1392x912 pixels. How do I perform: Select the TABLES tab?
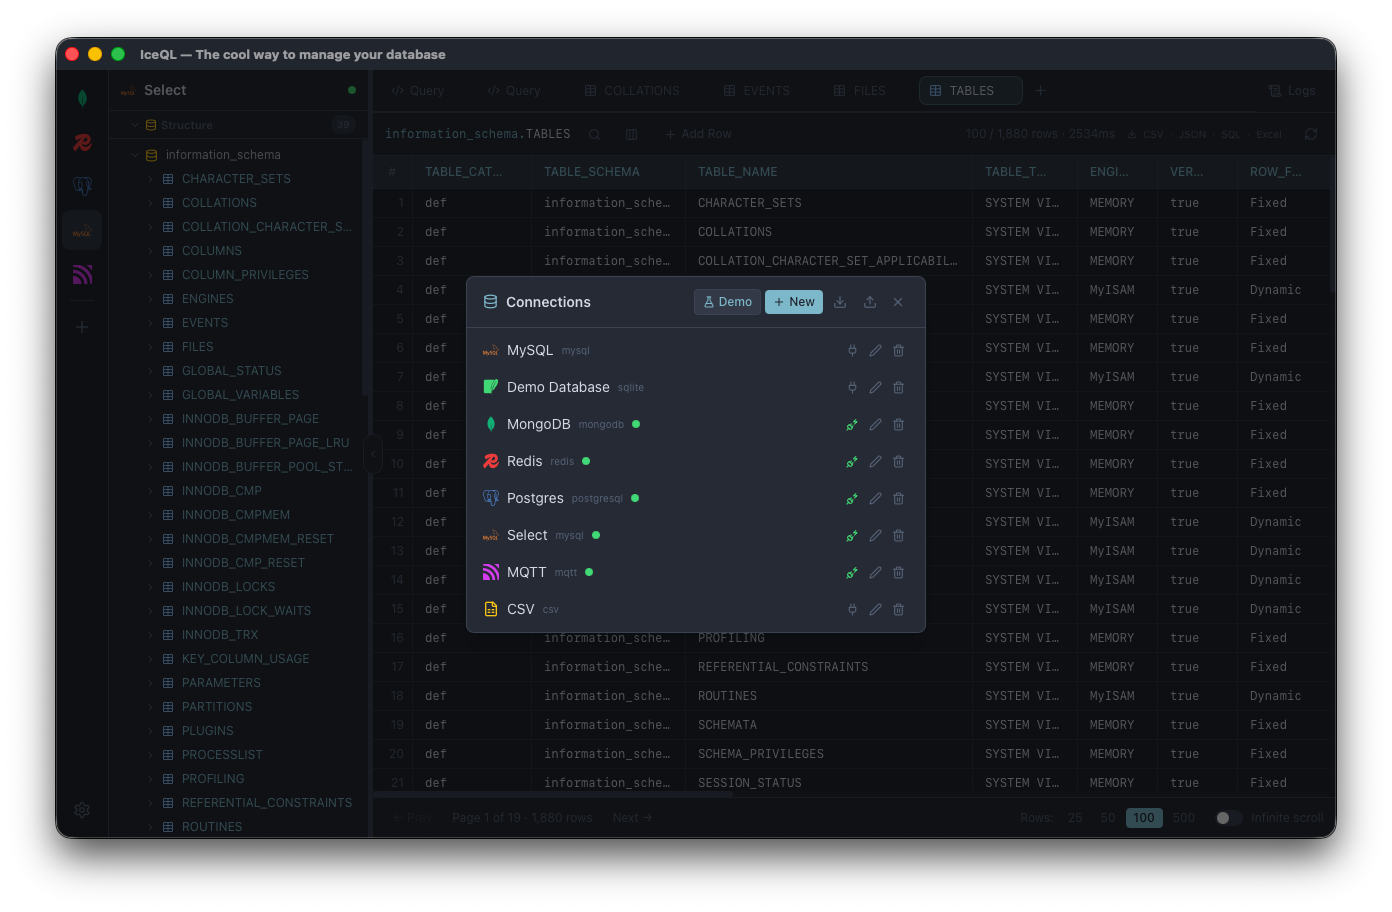pos(970,91)
